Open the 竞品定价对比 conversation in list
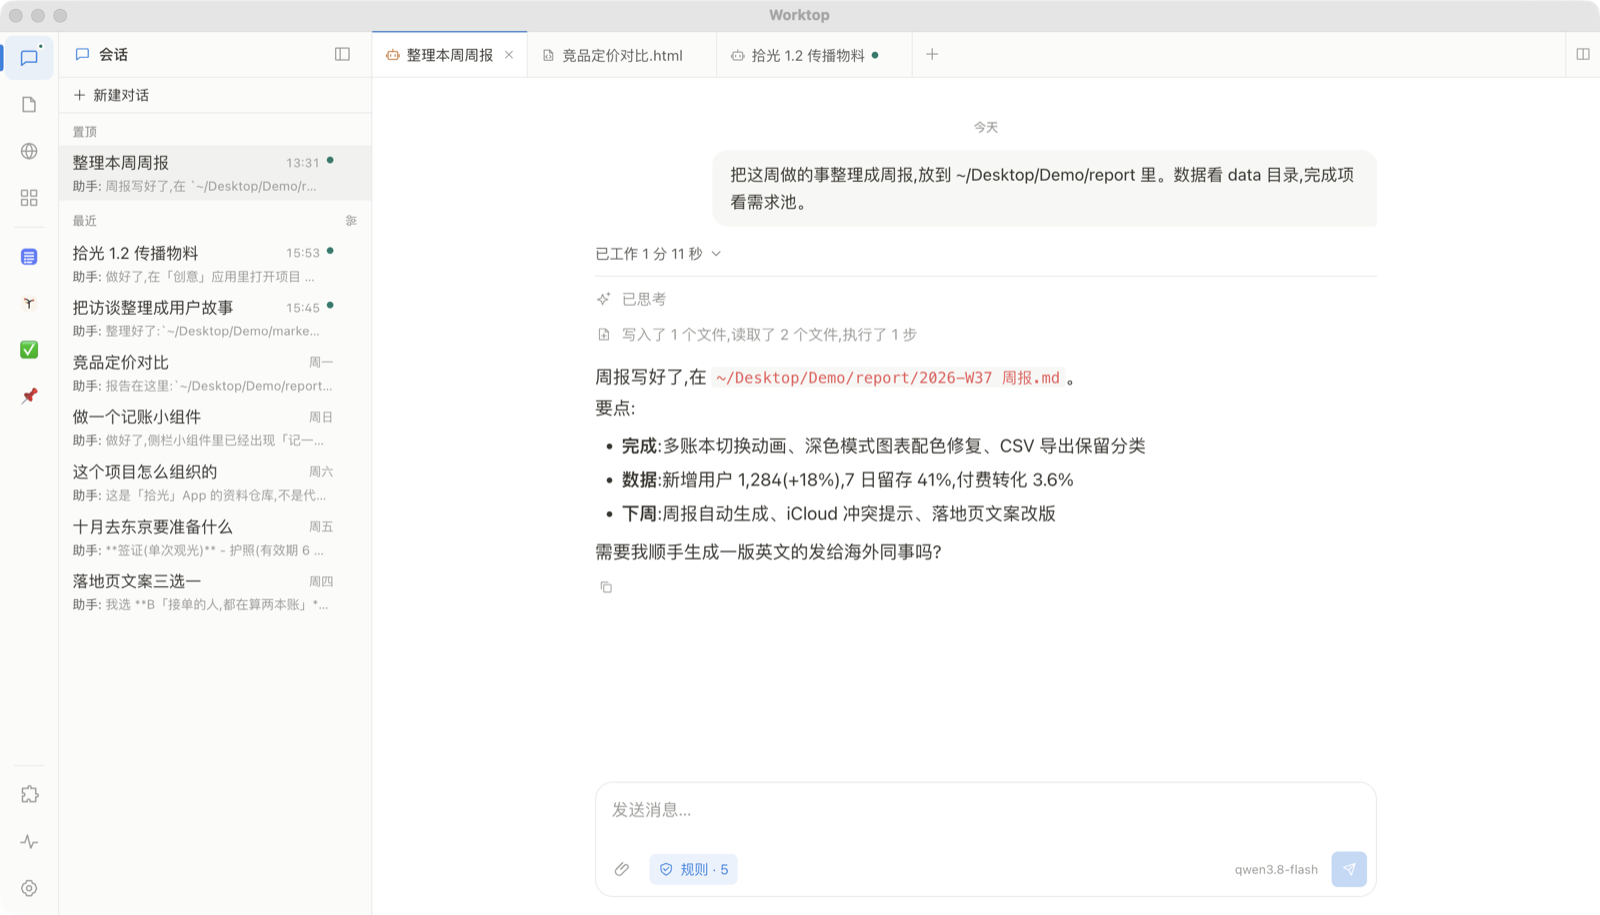The height and width of the screenshot is (915, 1600). pos(215,373)
